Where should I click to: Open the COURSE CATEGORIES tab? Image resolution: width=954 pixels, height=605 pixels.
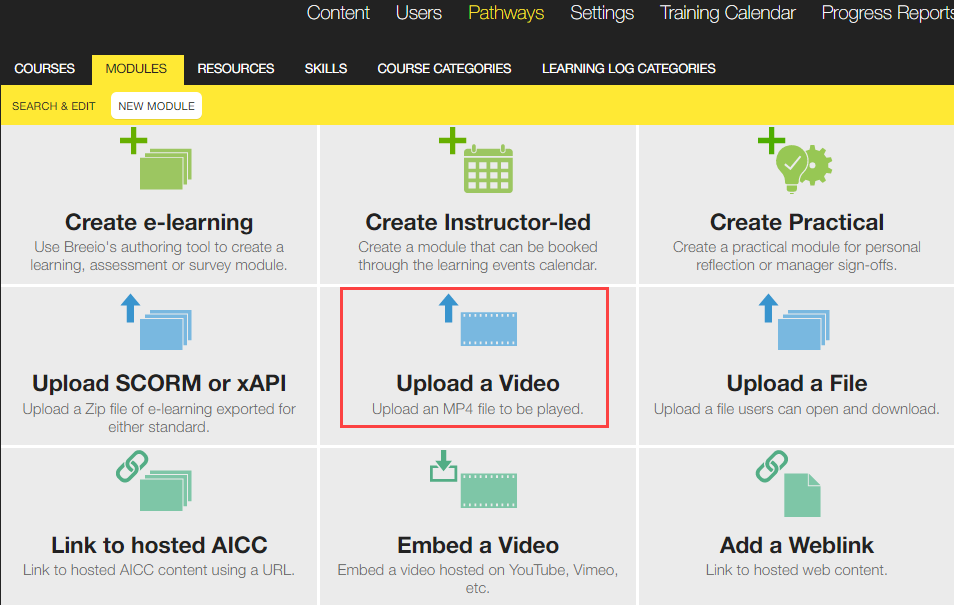point(444,69)
